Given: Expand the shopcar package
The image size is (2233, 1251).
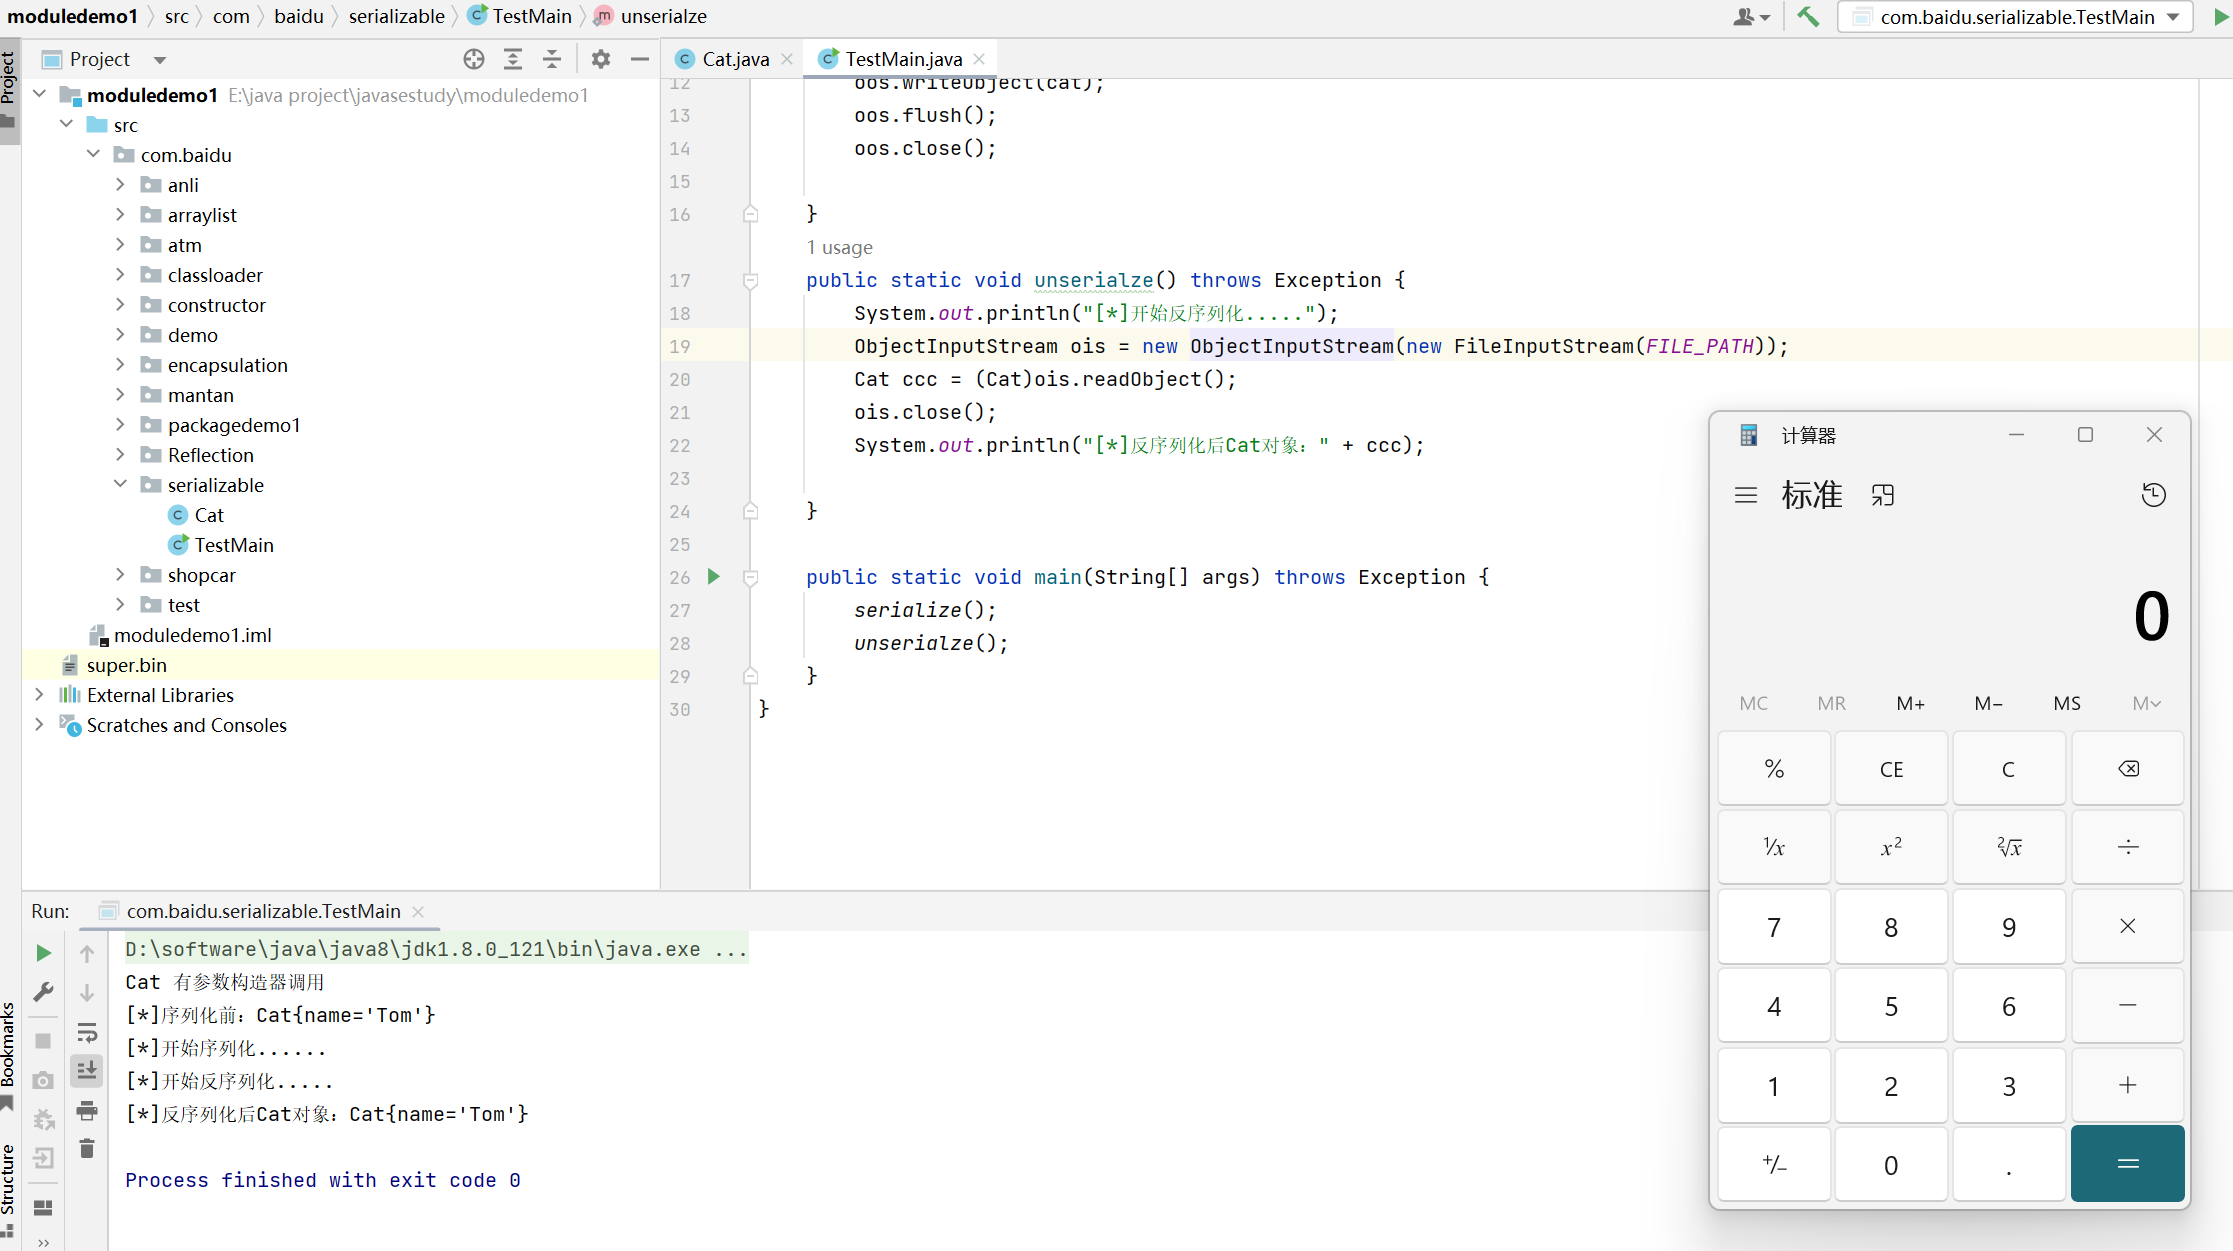Looking at the screenshot, I should click(x=121, y=574).
